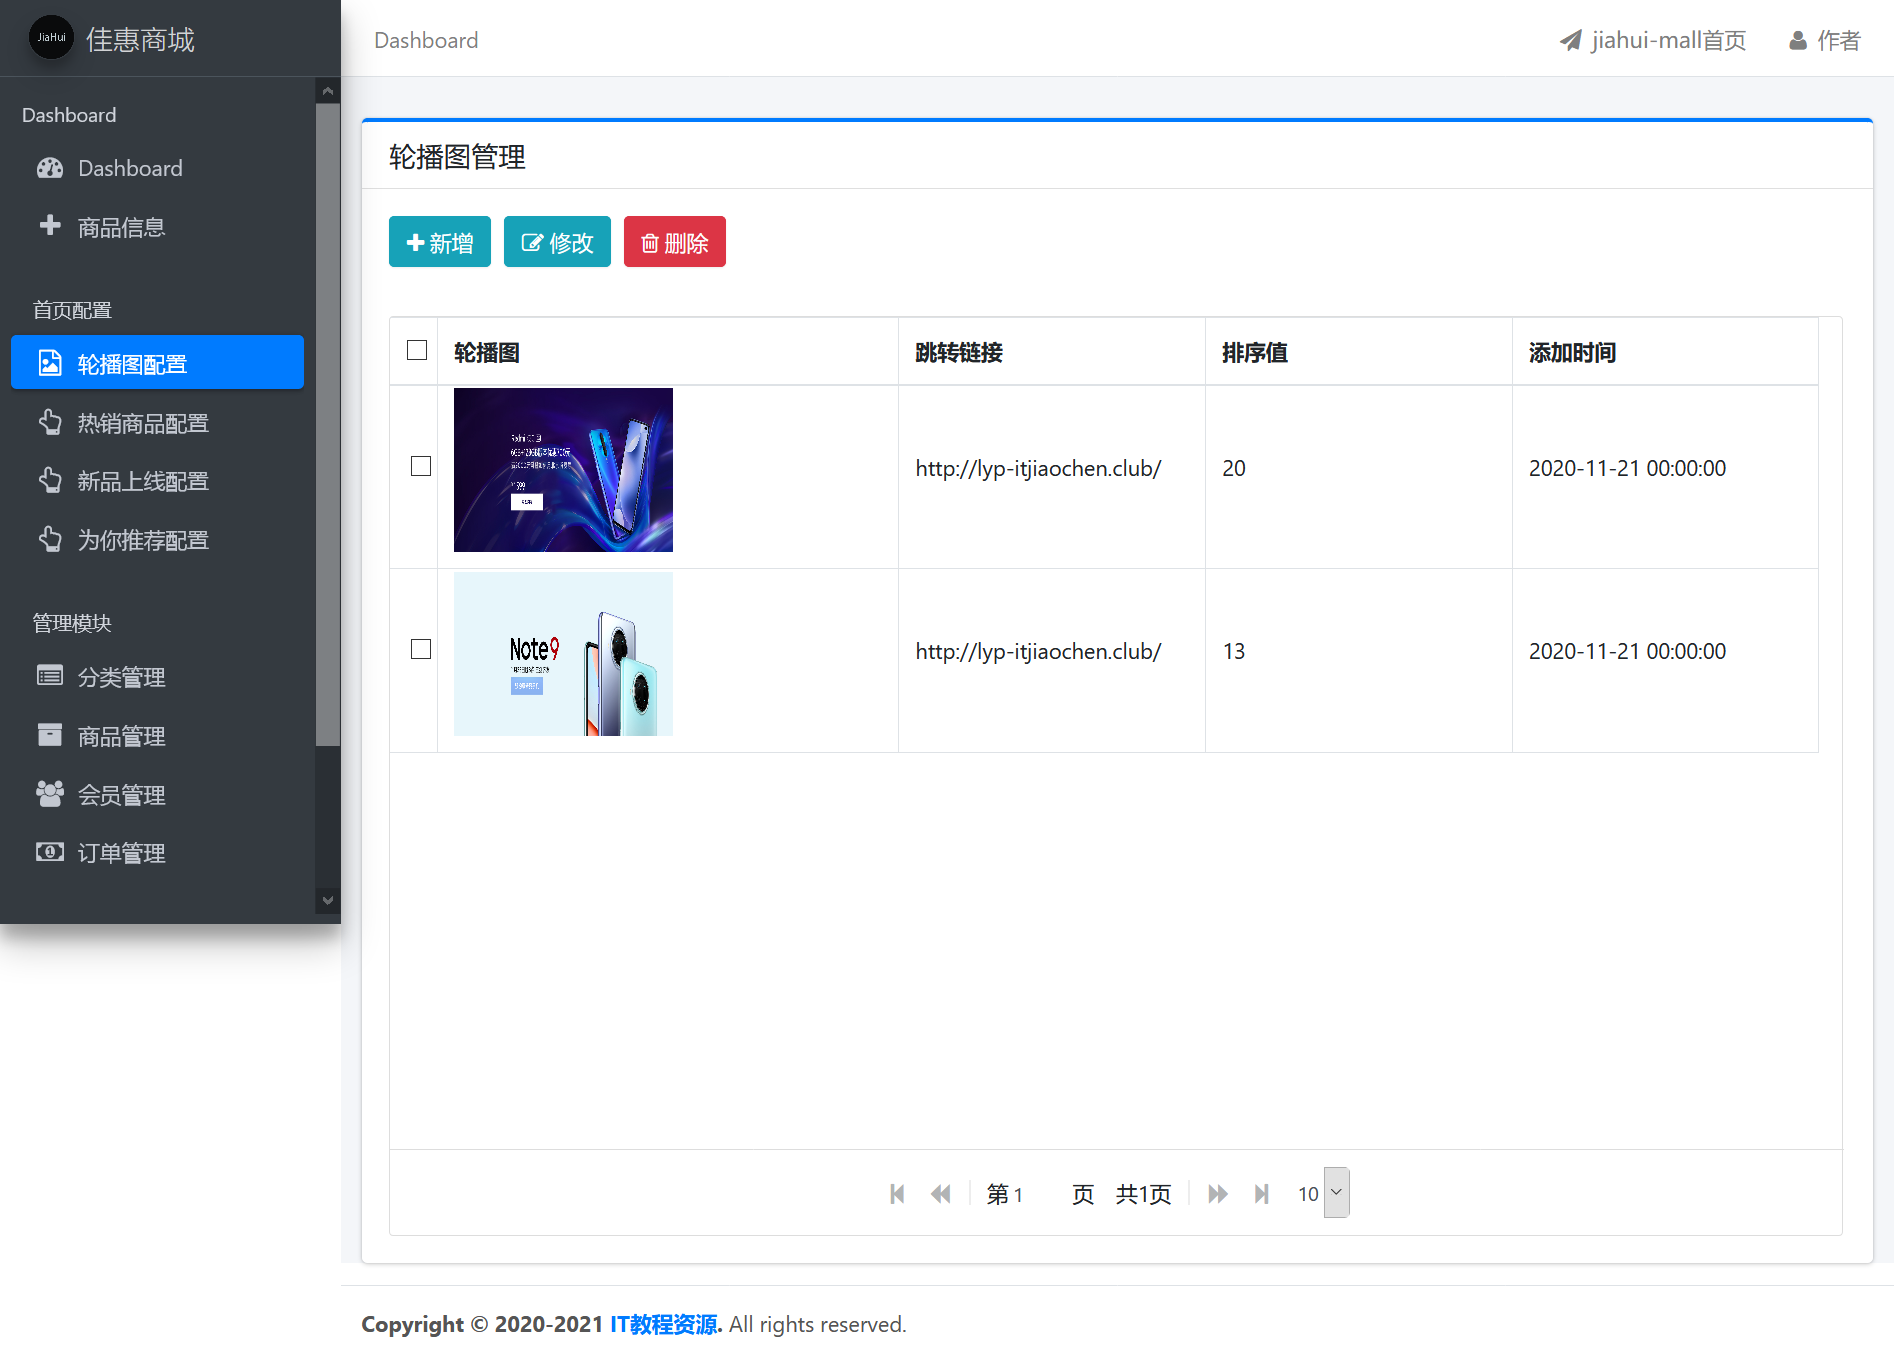Go to first page pagination icon
The width and height of the screenshot is (1894, 1359).
[897, 1194]
